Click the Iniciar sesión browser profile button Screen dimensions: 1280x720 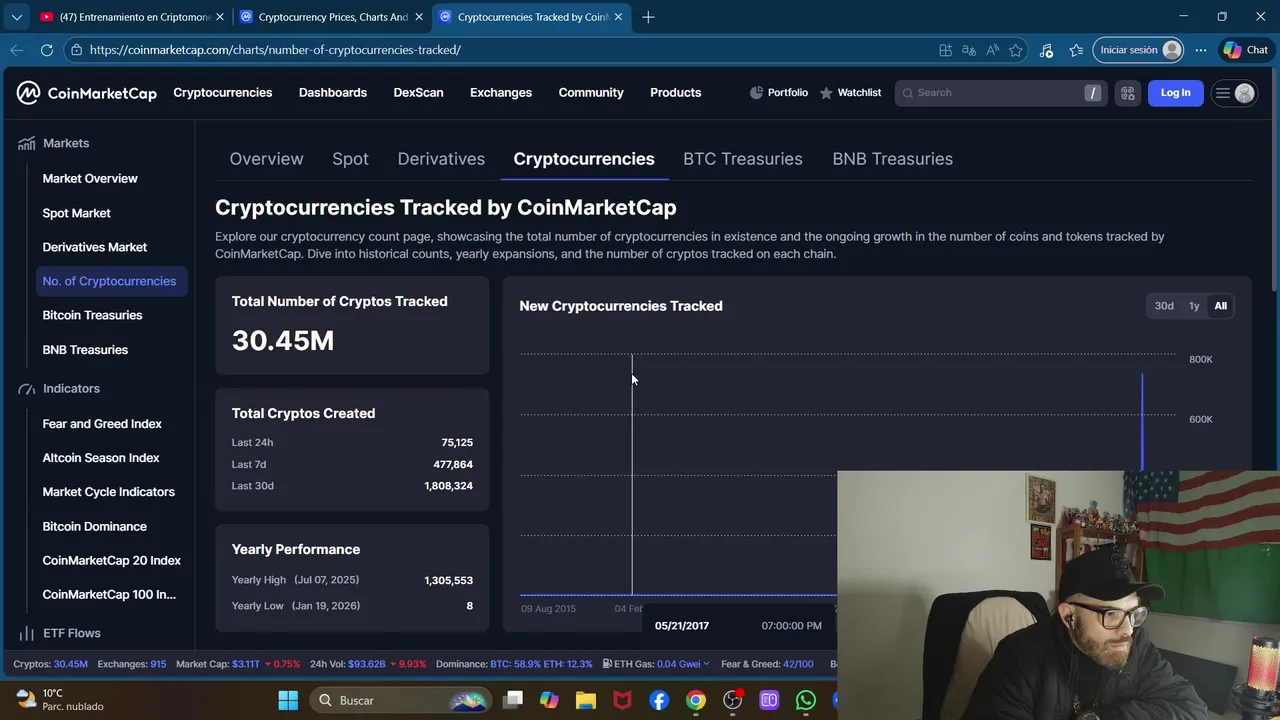[x=1139, y=50]
